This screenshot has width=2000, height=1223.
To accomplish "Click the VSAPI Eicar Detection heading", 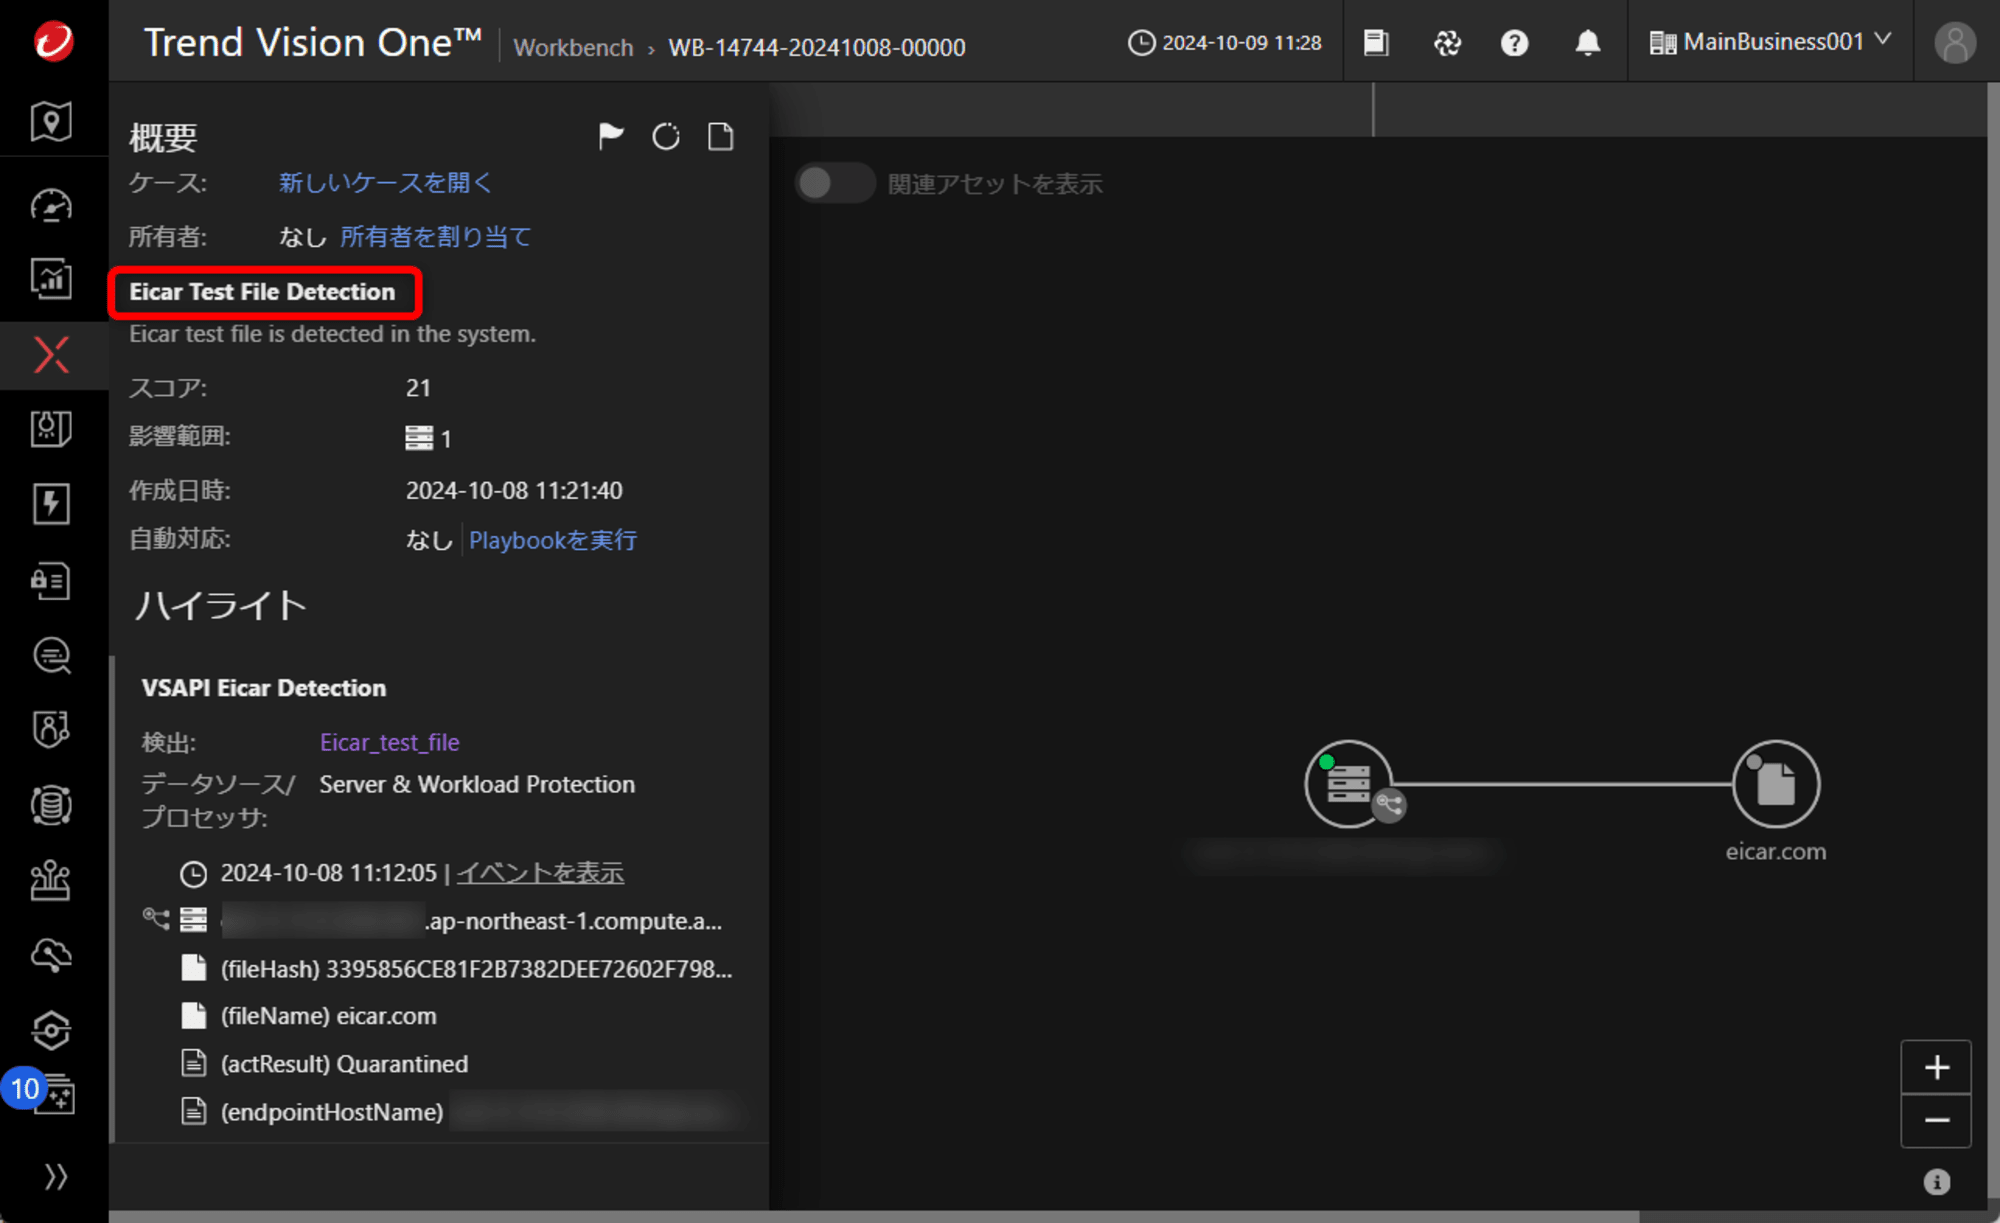I will (x=264, y=688).
